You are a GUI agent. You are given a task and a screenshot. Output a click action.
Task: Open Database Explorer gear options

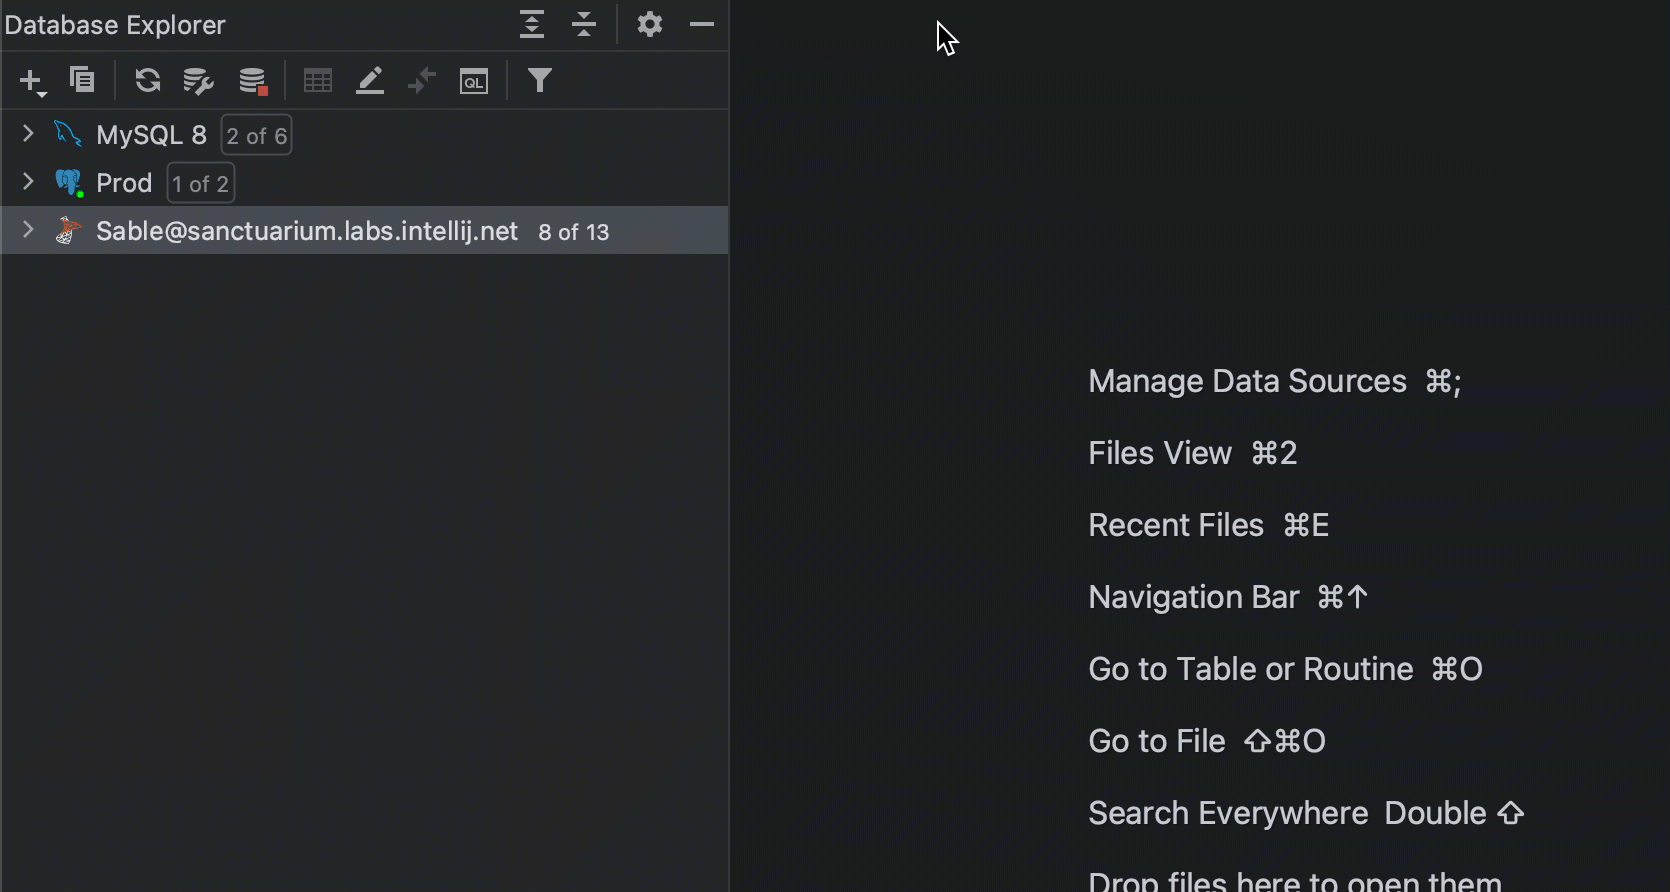tap(650, 24)
